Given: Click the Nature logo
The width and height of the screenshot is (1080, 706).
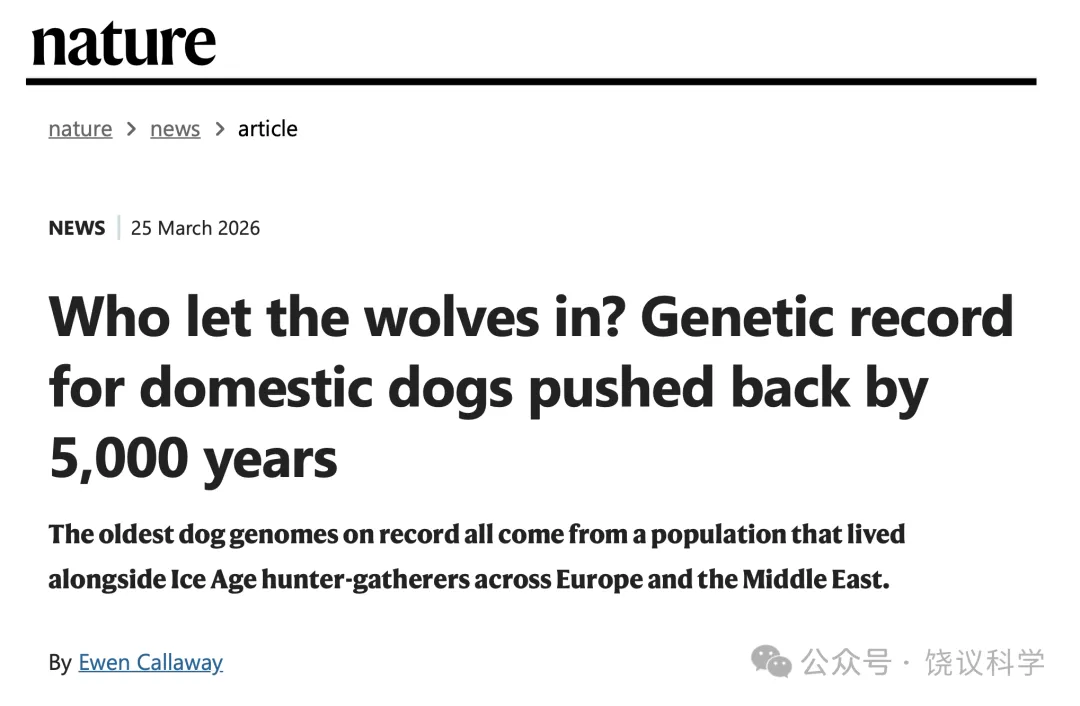Looking at the screenshot, I should [123, 43].
